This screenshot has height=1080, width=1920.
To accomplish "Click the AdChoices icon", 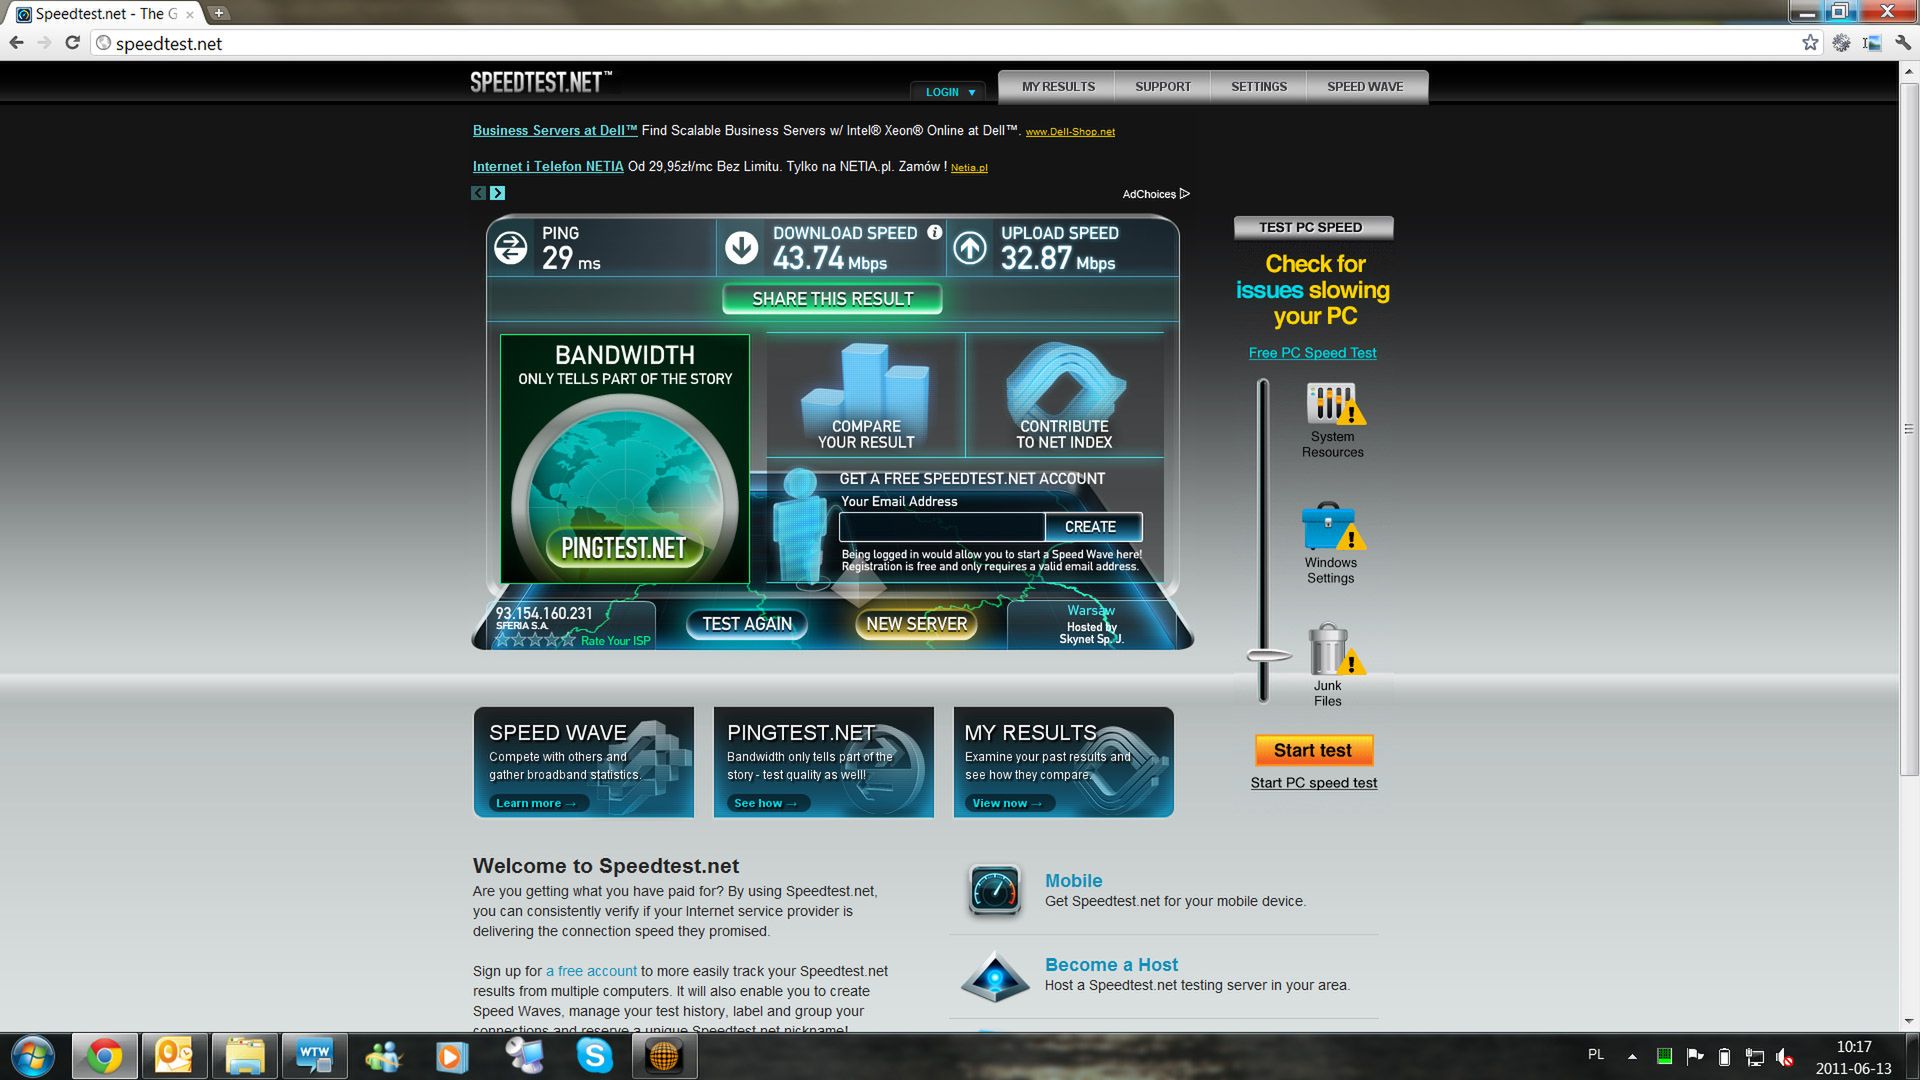I will (1185, 194).
